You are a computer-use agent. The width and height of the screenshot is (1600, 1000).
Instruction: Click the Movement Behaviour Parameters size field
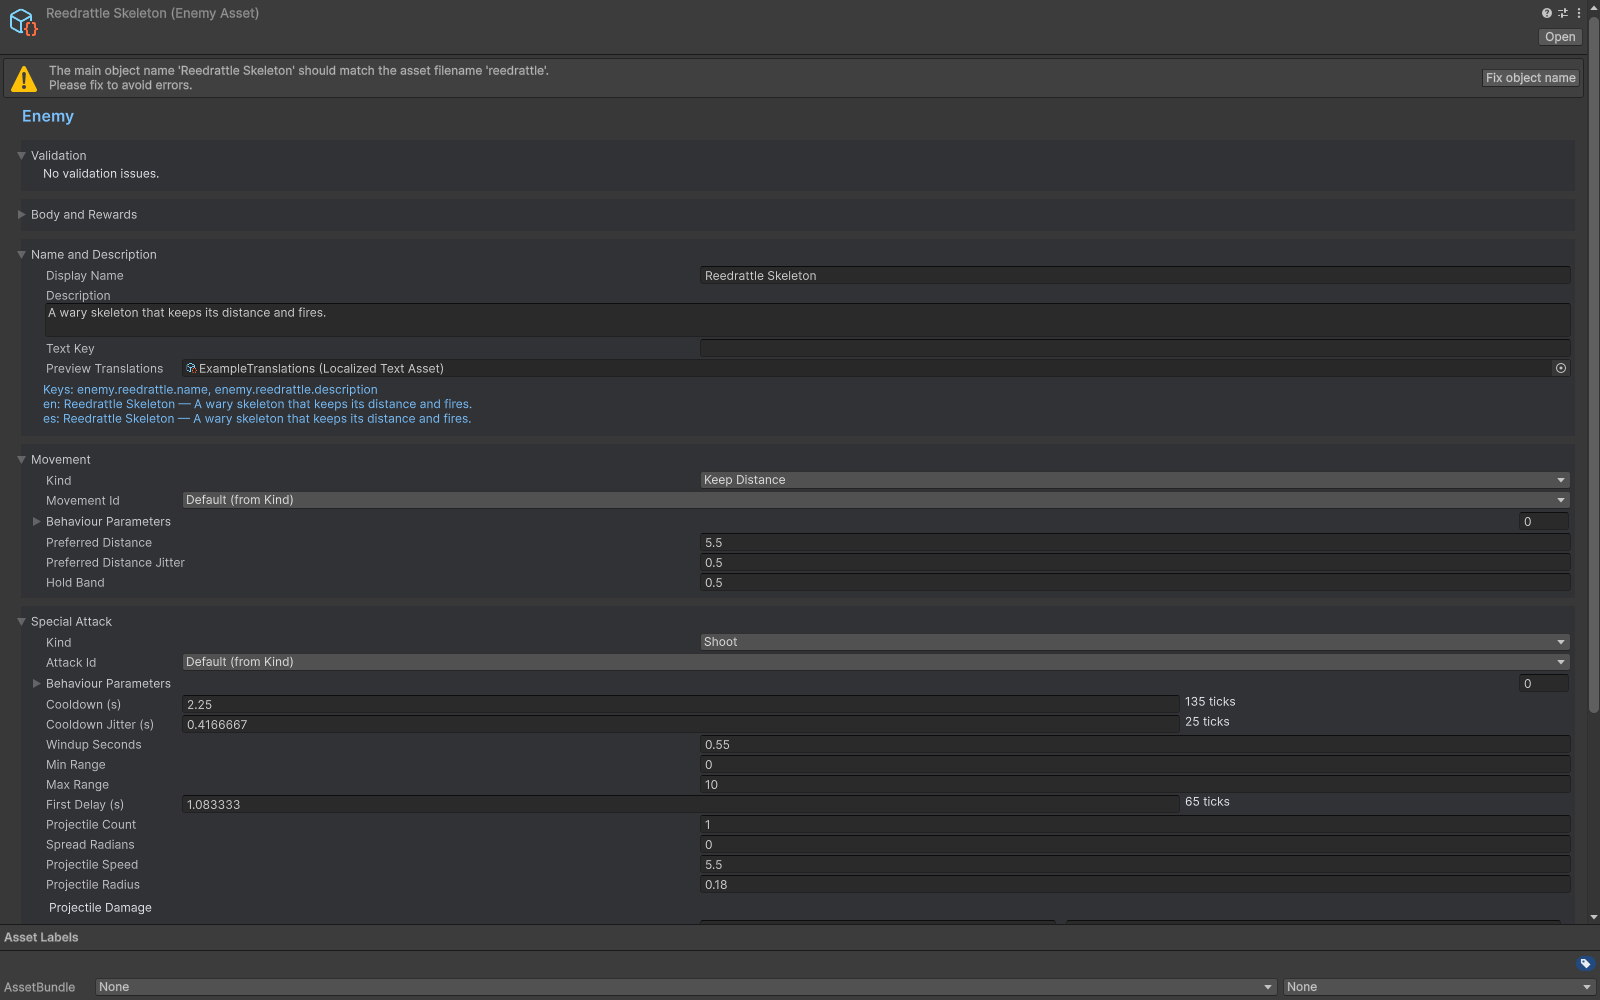click(1544, 522)
